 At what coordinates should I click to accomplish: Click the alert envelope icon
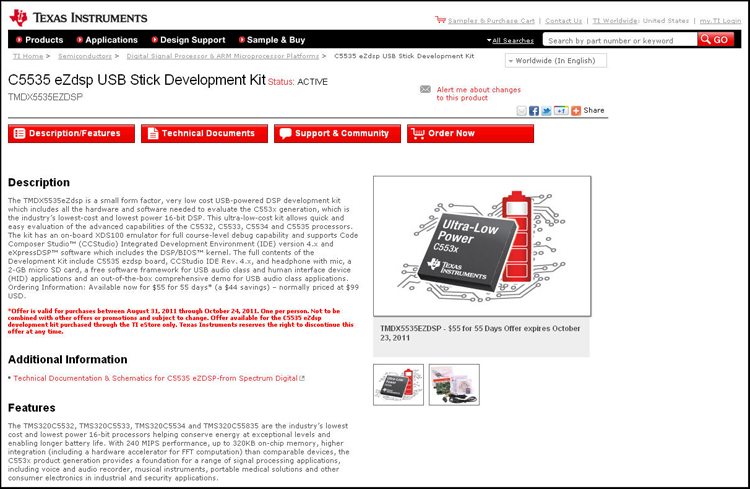point(425,89)
